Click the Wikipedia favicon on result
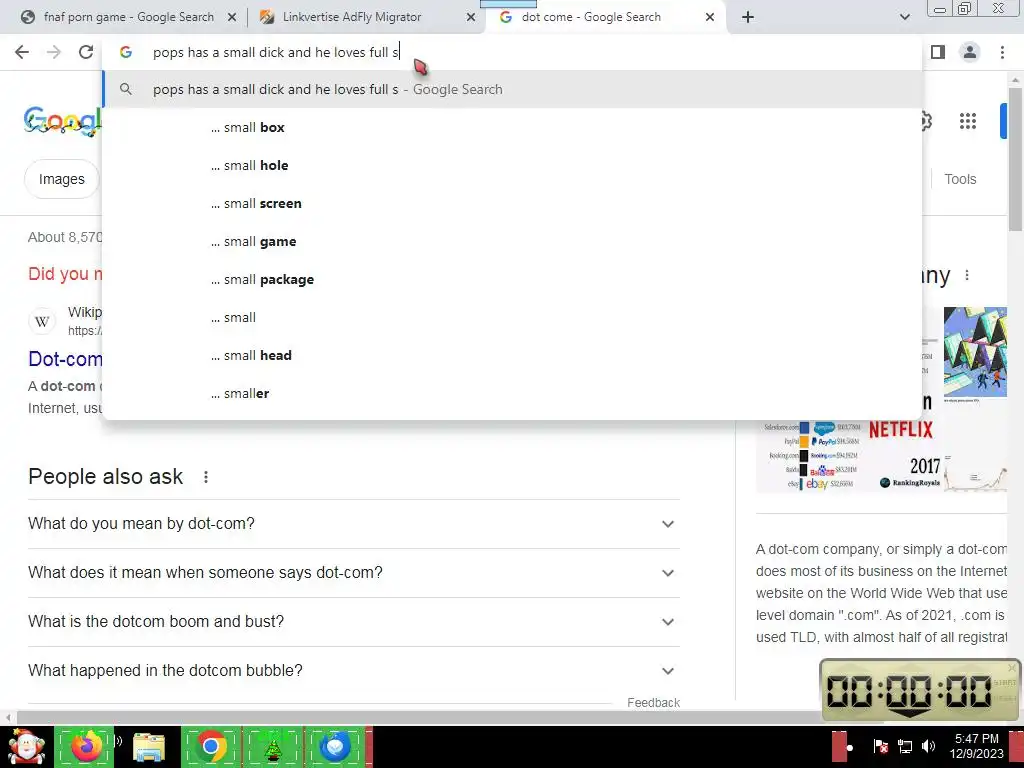1024x768 pixels. tap(42, 321)
